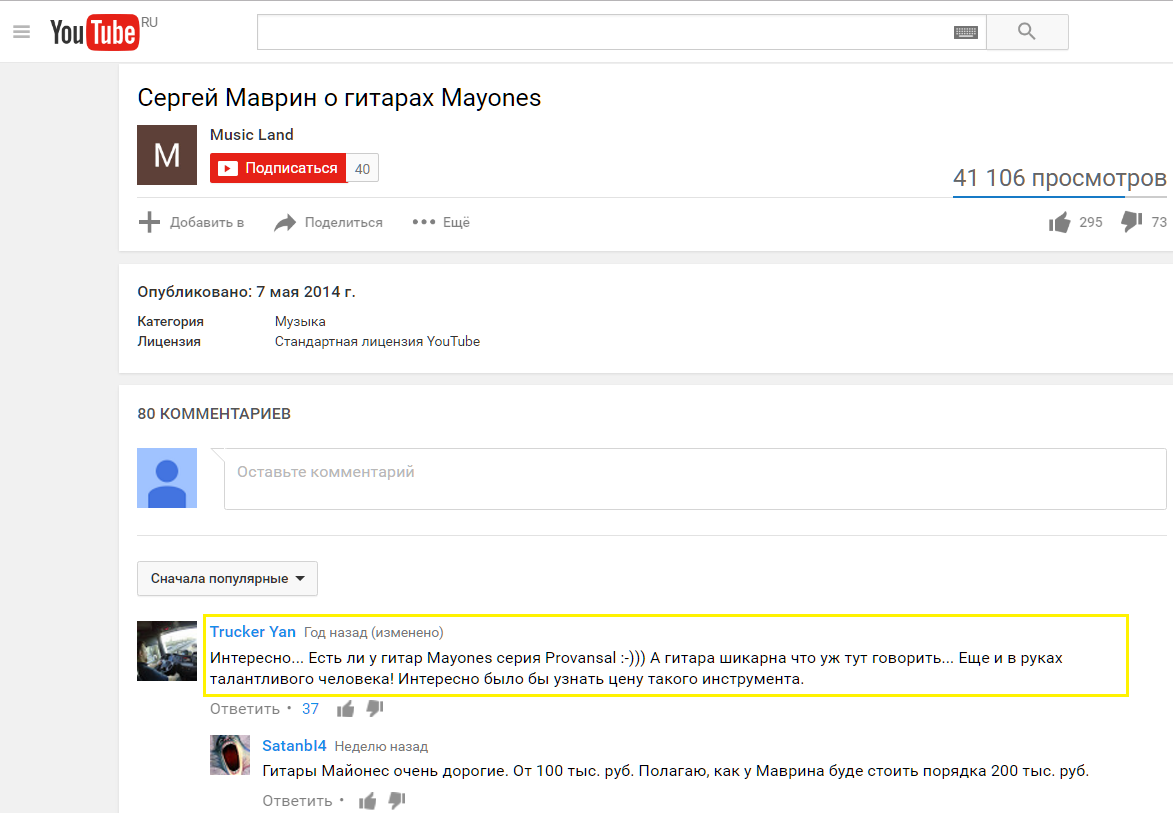
Task: Click the 80 КОММЕНТАРИЕВ heading
Action: [214, 414]
